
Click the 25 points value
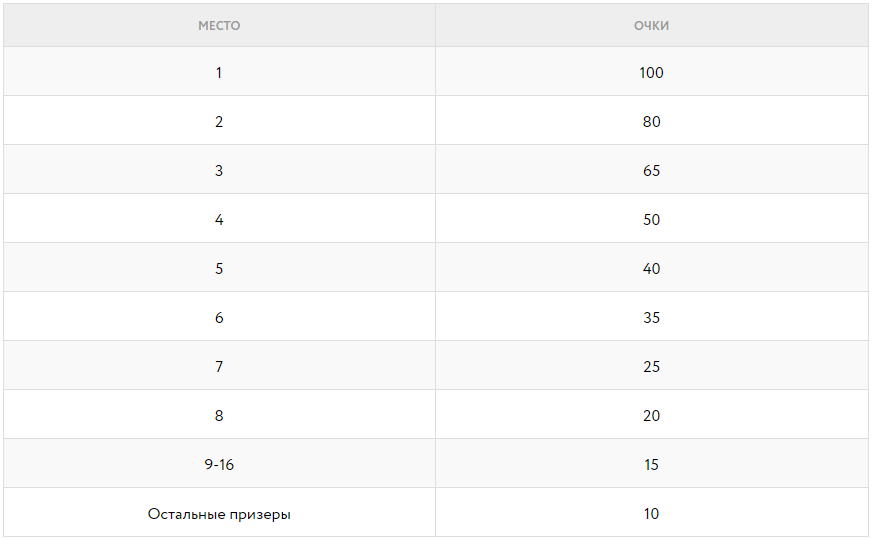point(651,367)
